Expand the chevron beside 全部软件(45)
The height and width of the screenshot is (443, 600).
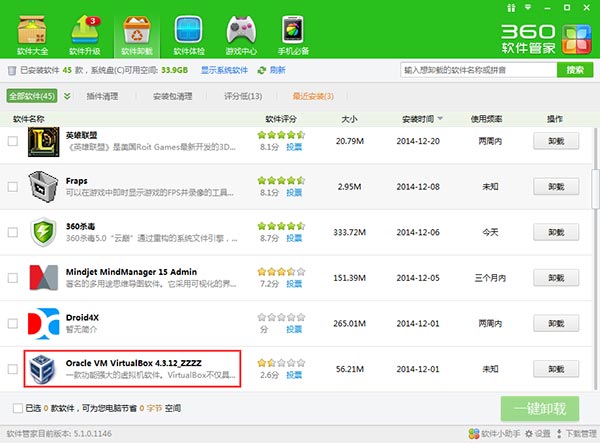click(x=67, y=96)
